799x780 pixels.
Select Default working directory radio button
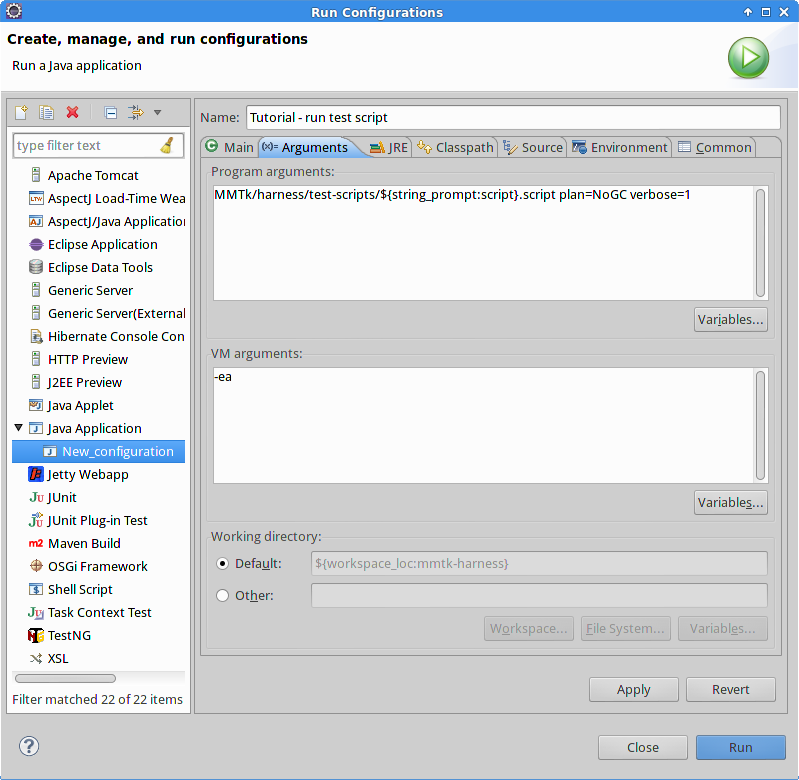223,563
